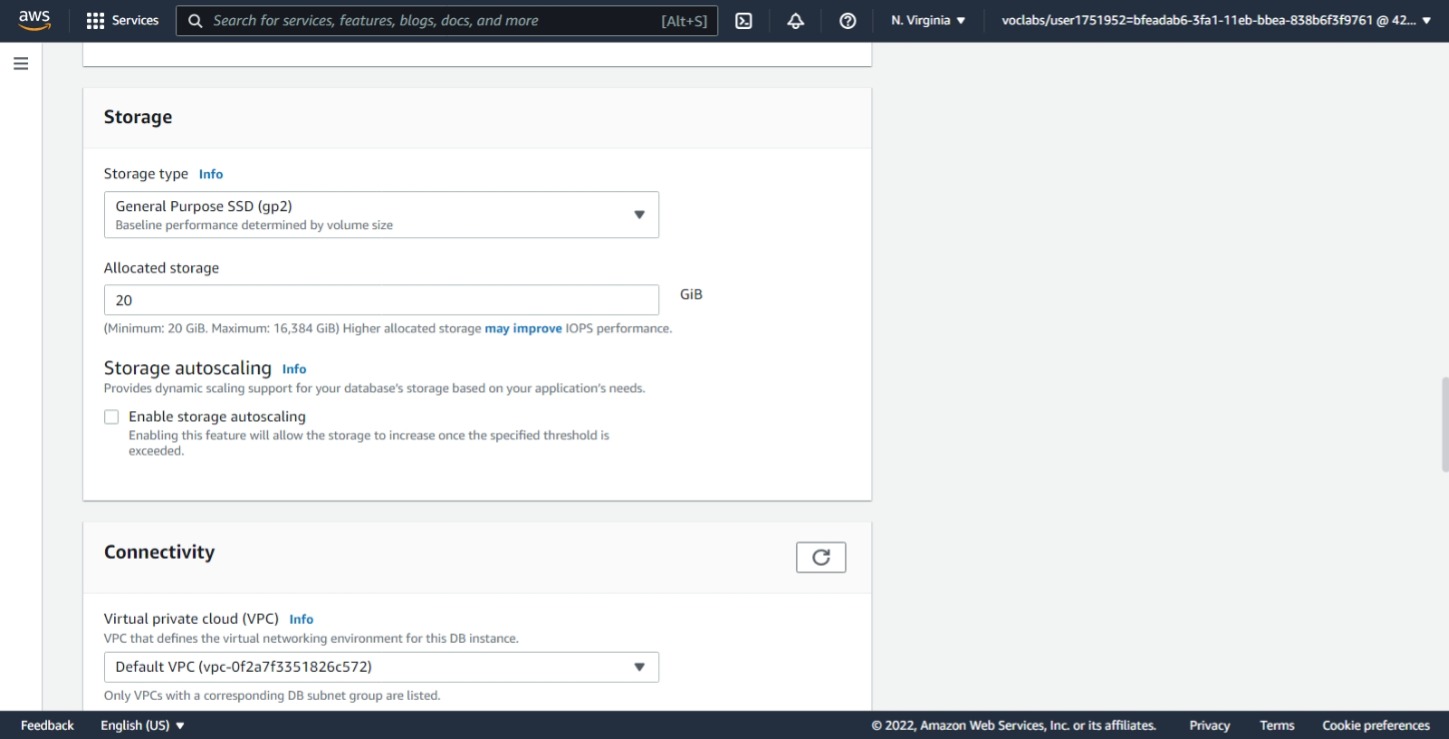Screen dimensions: 1449x739
Task: Enable storage autoscaling
Action: [x=111, y=416]
